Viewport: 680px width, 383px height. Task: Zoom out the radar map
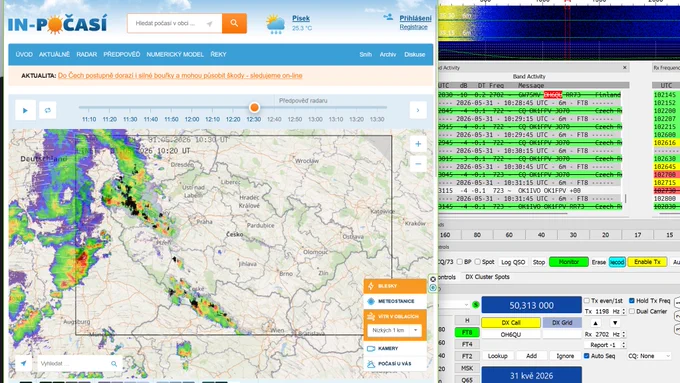click(x=418, y=164)
